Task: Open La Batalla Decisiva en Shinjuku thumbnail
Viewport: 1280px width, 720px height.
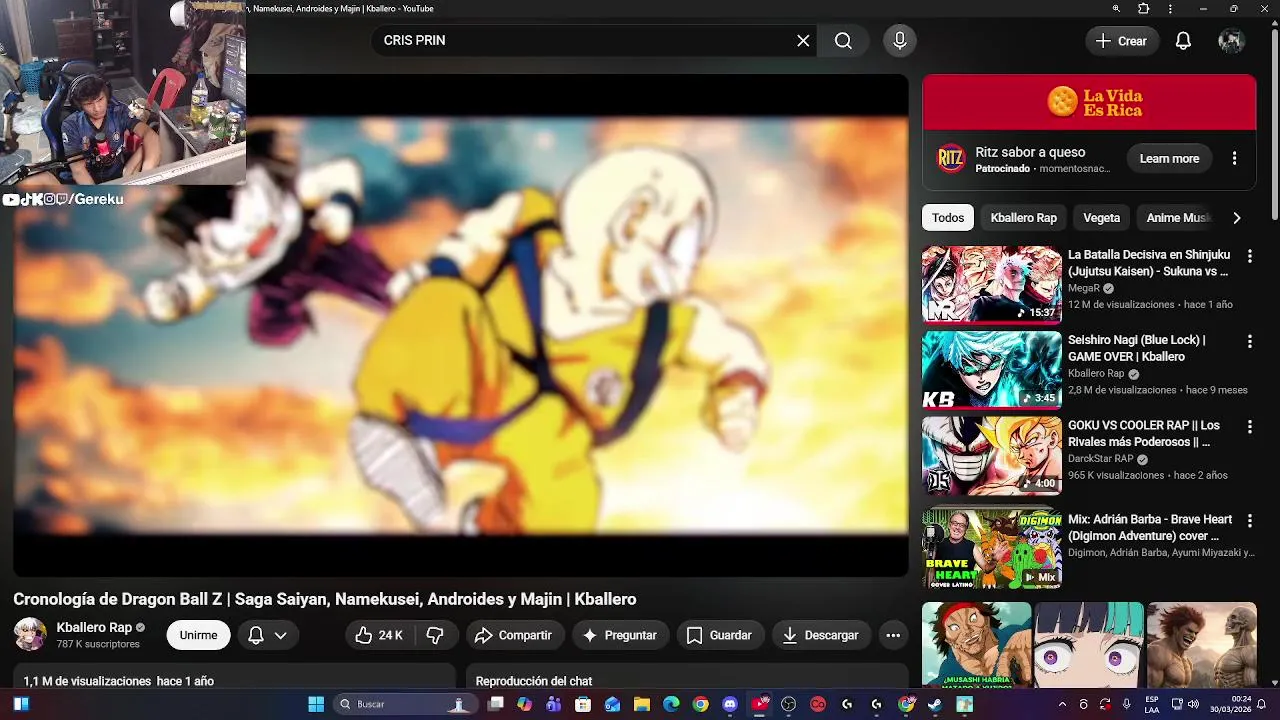Action: point(991,285)
